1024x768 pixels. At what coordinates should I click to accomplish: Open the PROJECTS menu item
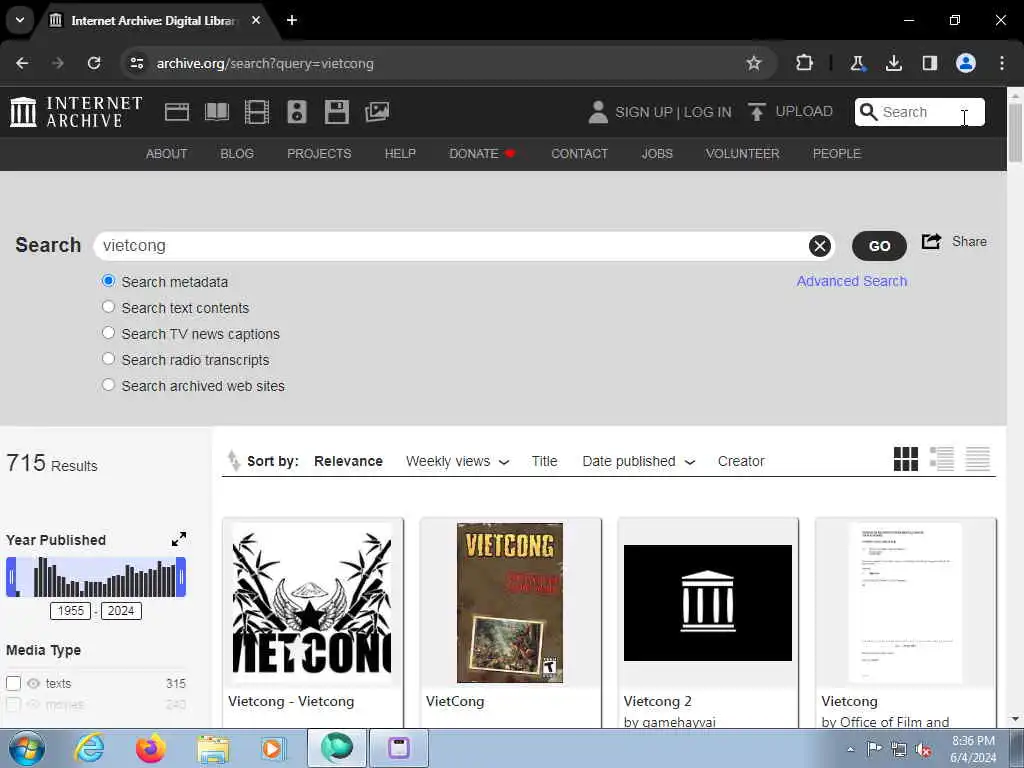coord(319,154)
